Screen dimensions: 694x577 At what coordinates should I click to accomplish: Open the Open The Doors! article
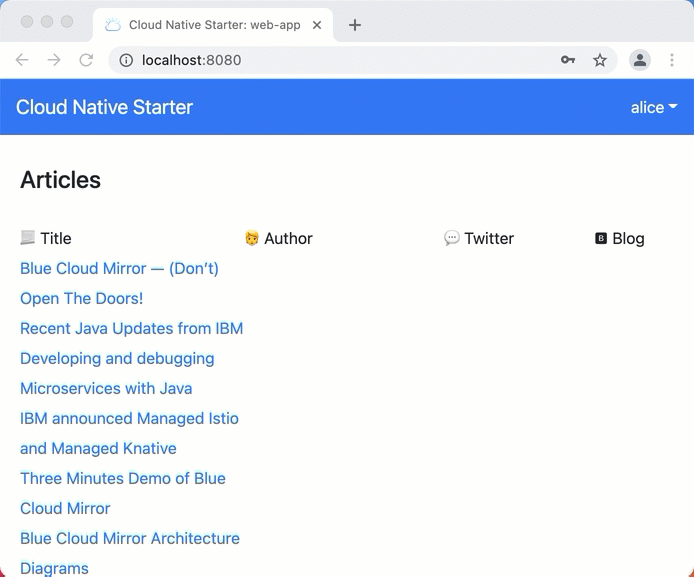[x=82, y=298]
